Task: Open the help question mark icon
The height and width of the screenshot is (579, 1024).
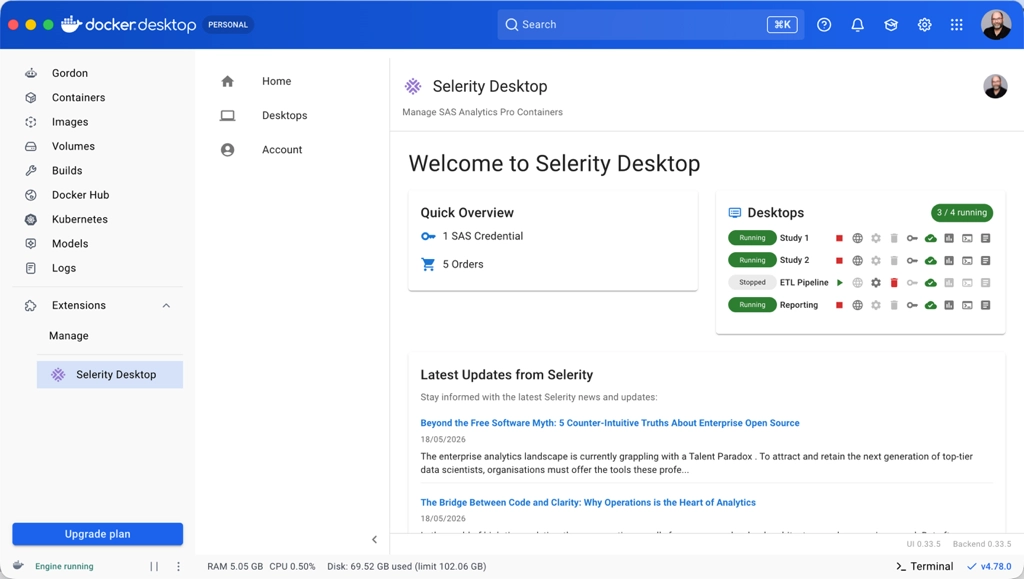Action: [824, 25]
